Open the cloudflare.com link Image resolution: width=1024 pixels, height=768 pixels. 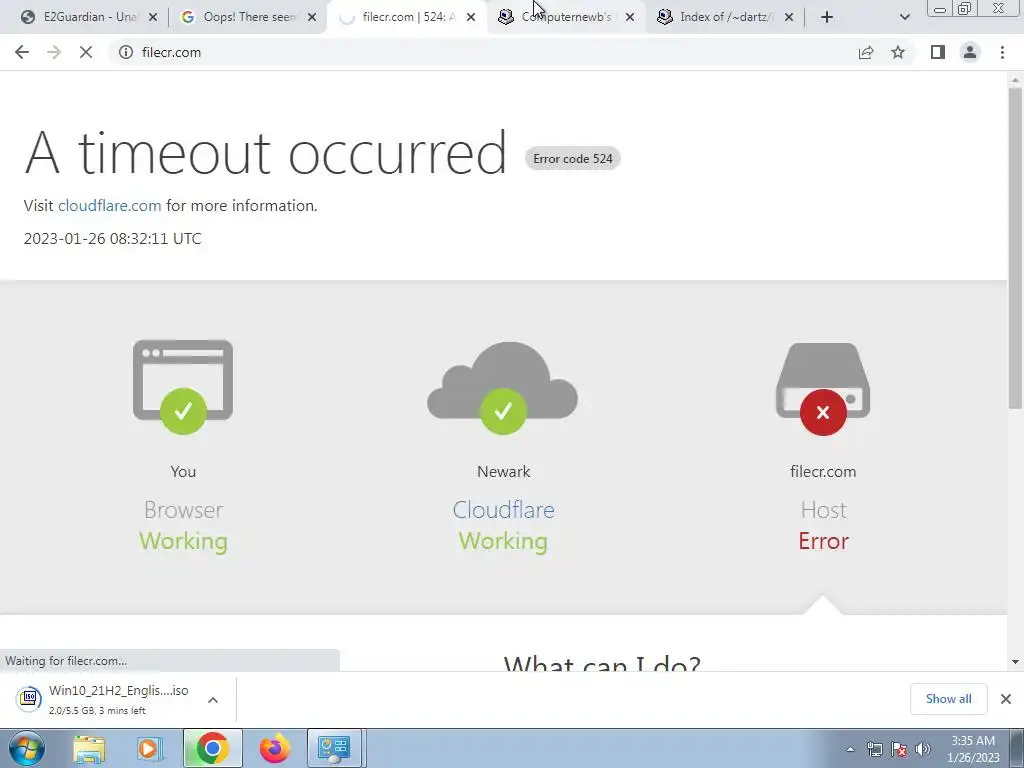(110, 205)
